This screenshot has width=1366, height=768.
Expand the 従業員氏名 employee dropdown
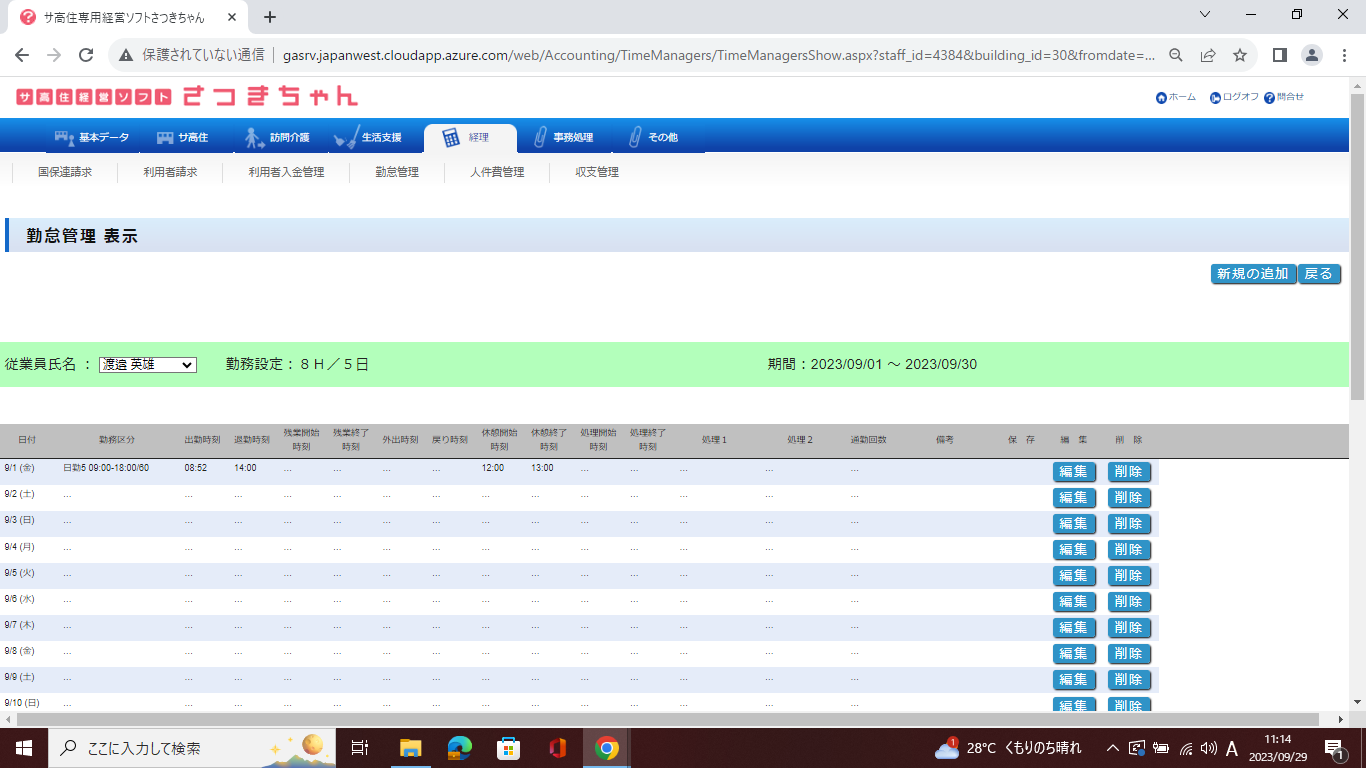click(x=148, y=365)
